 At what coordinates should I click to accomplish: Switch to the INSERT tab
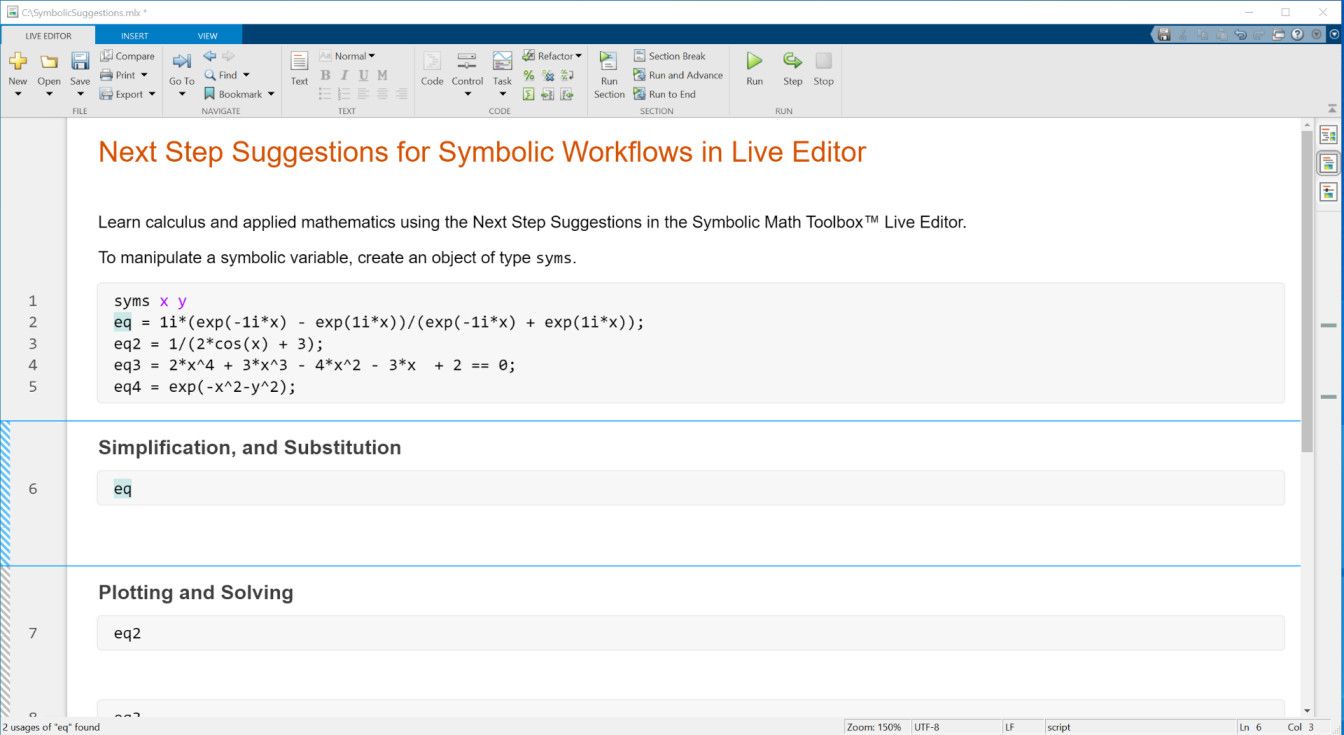(134, 36)
